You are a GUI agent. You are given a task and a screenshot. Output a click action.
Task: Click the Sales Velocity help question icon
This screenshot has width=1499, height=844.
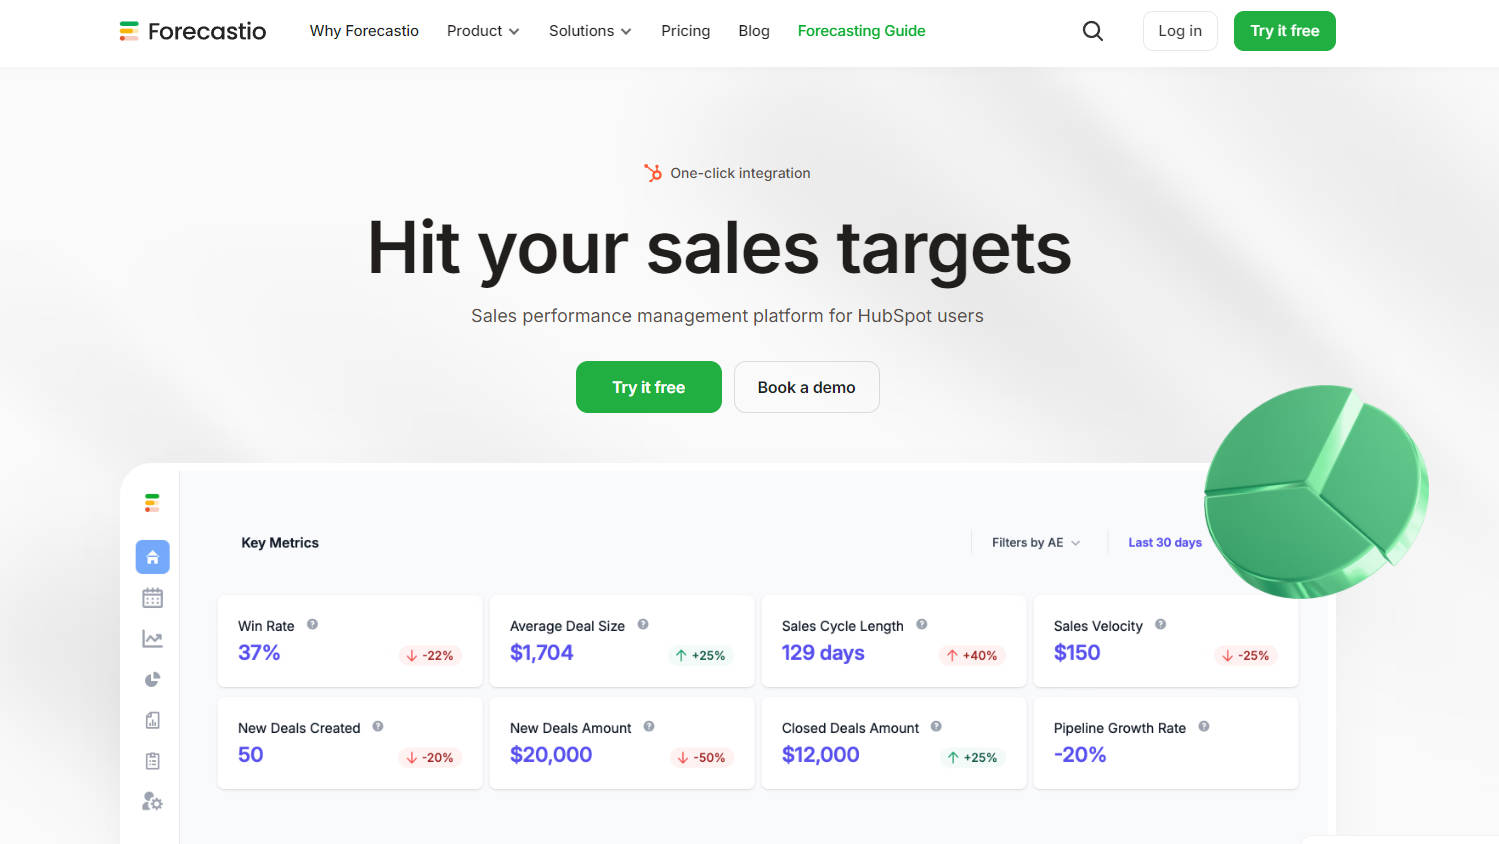coord(1161,625)
